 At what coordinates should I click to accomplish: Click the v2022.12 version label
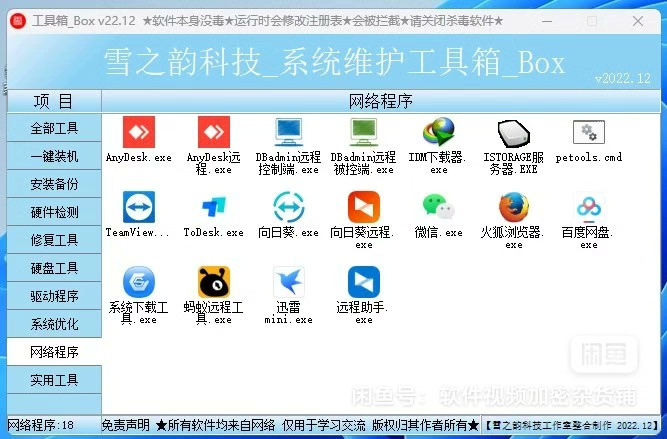click(623, 78)
